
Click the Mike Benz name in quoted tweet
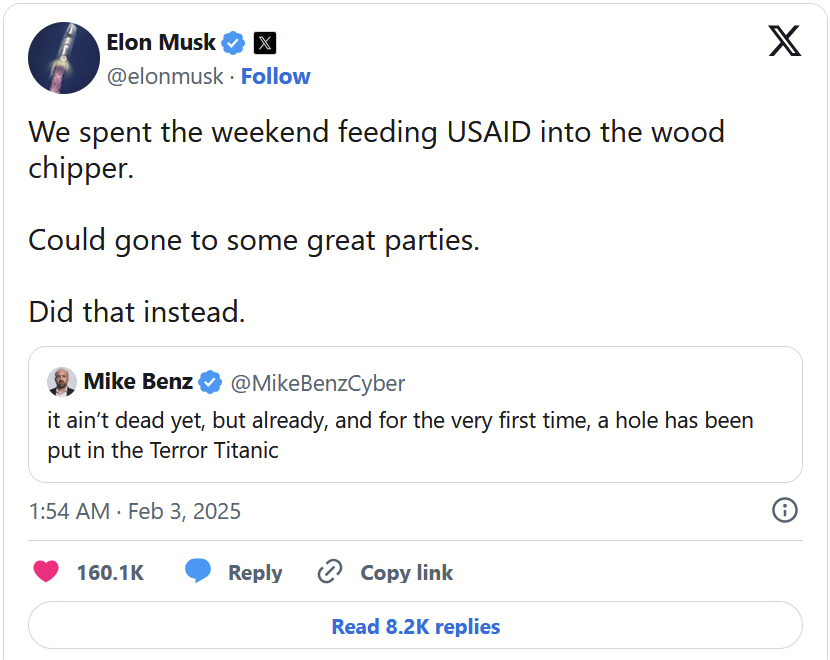click(x=138, y=382)
